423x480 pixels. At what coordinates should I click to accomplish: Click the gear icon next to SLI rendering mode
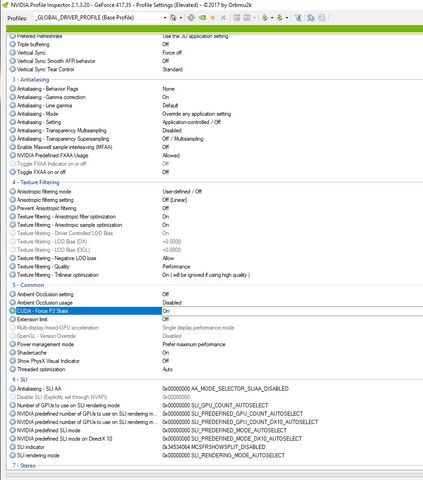(x=13, y=455)
